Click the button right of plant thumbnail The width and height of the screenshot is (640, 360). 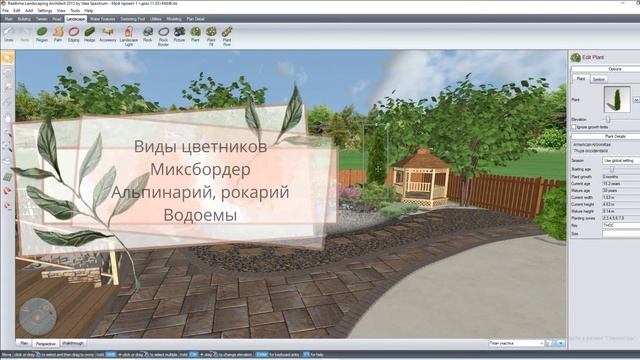click(x=636, y=100)
